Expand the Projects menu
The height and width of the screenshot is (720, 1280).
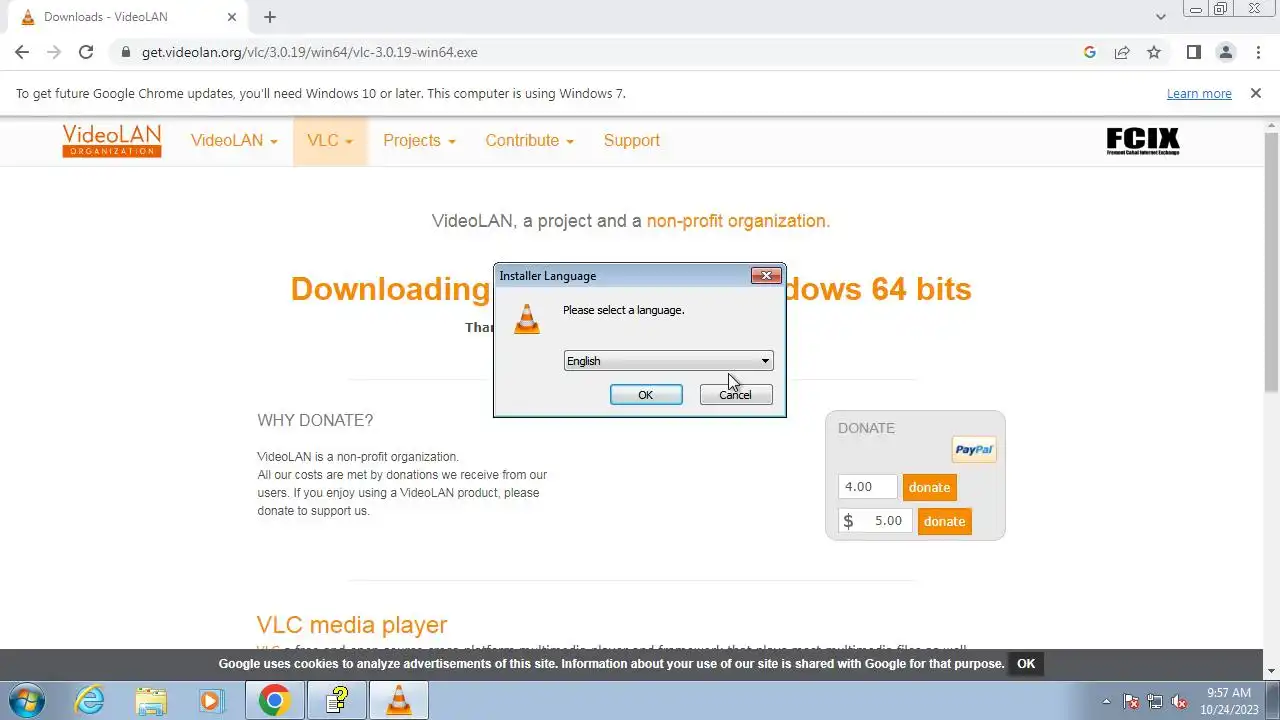click(x=419, y=141)
